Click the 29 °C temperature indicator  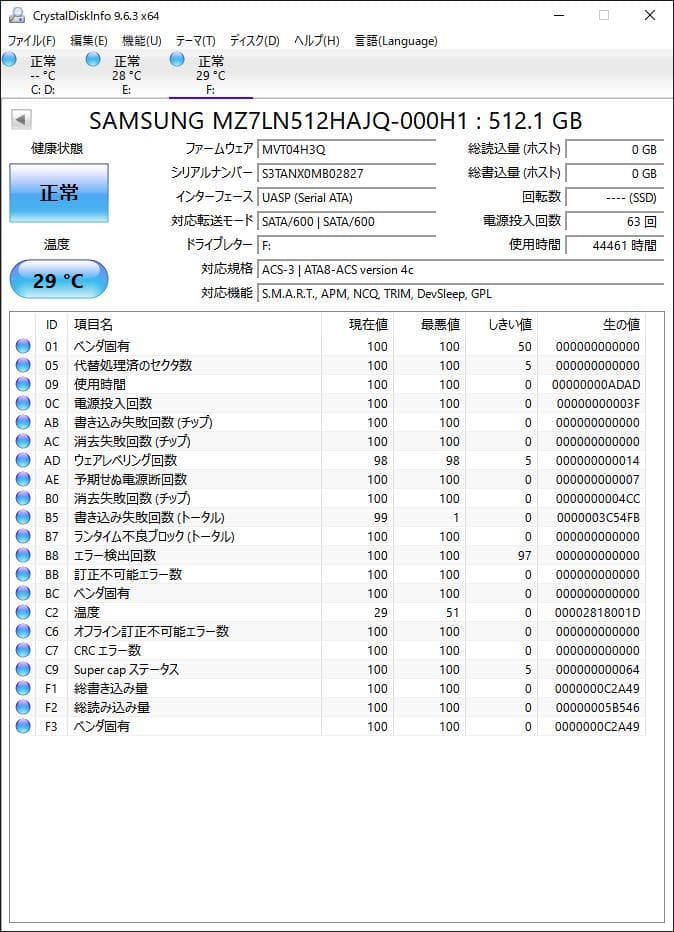[59, 280]
